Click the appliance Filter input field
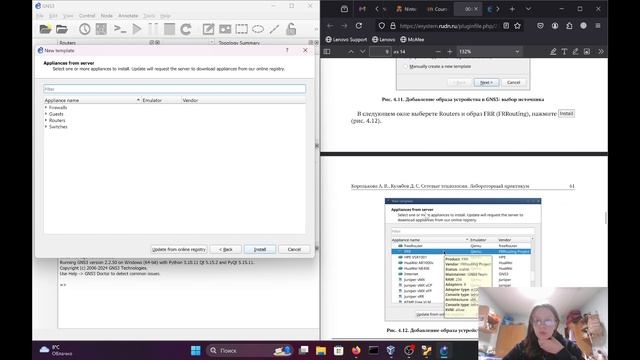640x360 pixels. (175, 89)
